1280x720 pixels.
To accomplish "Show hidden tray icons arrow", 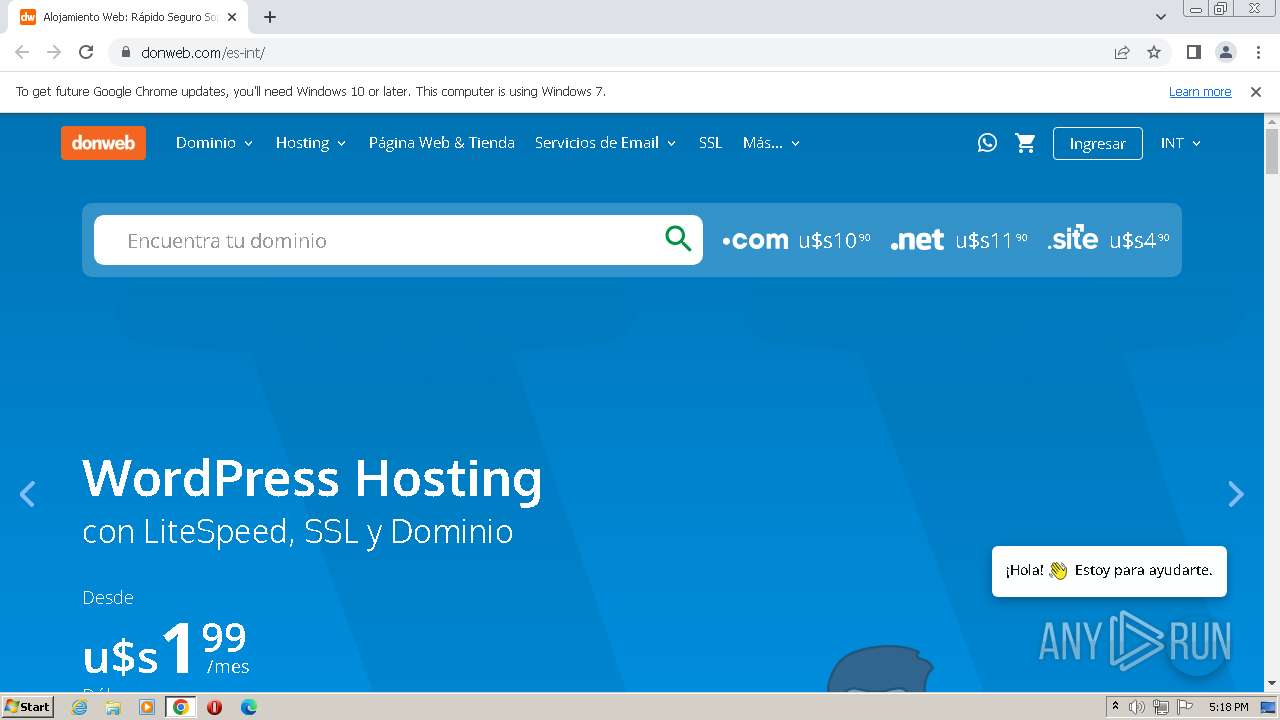I will click(x=1115, y=706).
